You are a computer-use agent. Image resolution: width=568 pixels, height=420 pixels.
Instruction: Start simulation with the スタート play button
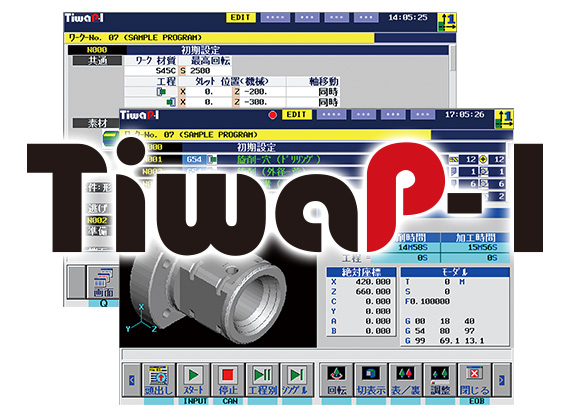click(194, 380)
